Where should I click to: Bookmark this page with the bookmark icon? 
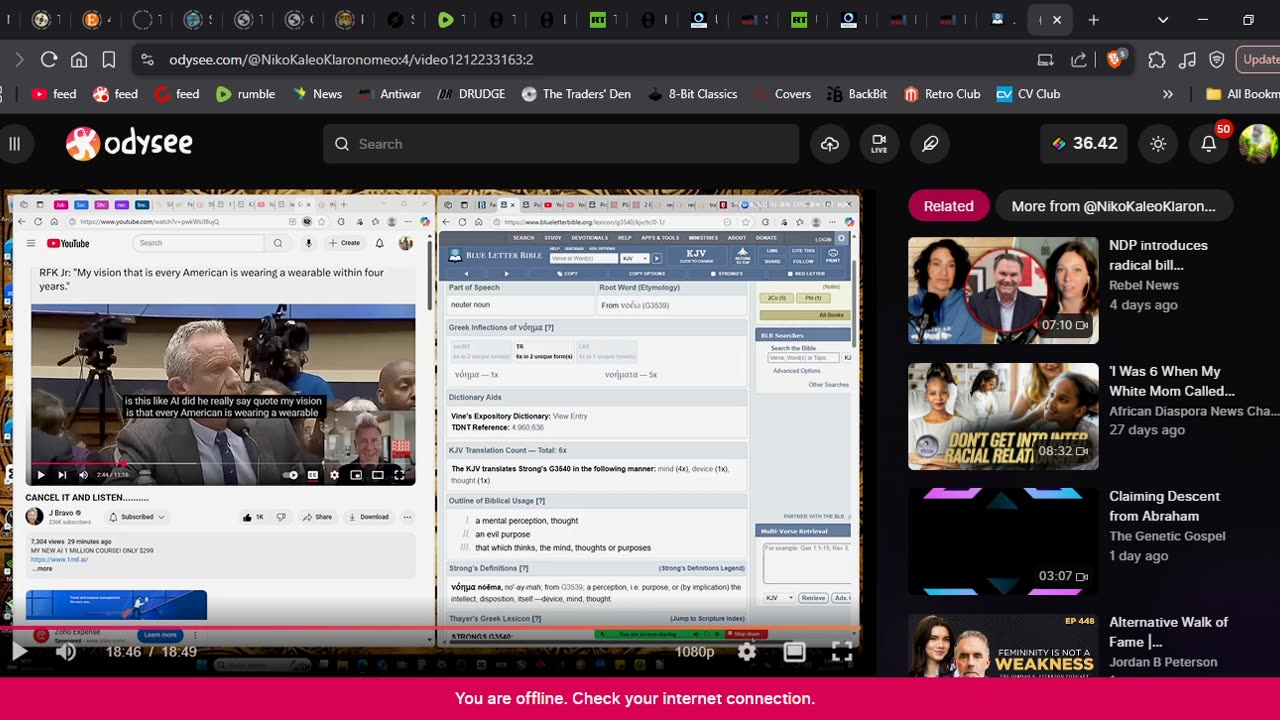pyautogui.click(x=109, y=60)
